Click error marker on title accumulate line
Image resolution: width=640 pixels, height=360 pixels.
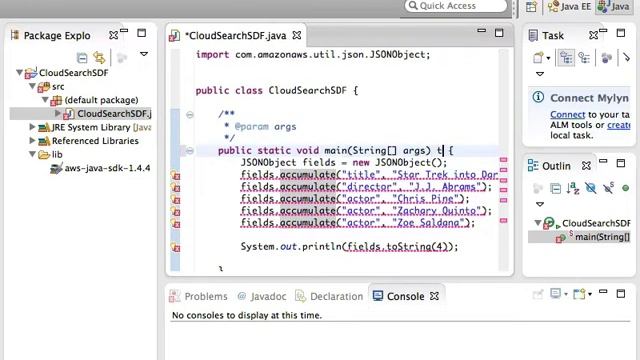pyautogui.click(x=176, y=176)
